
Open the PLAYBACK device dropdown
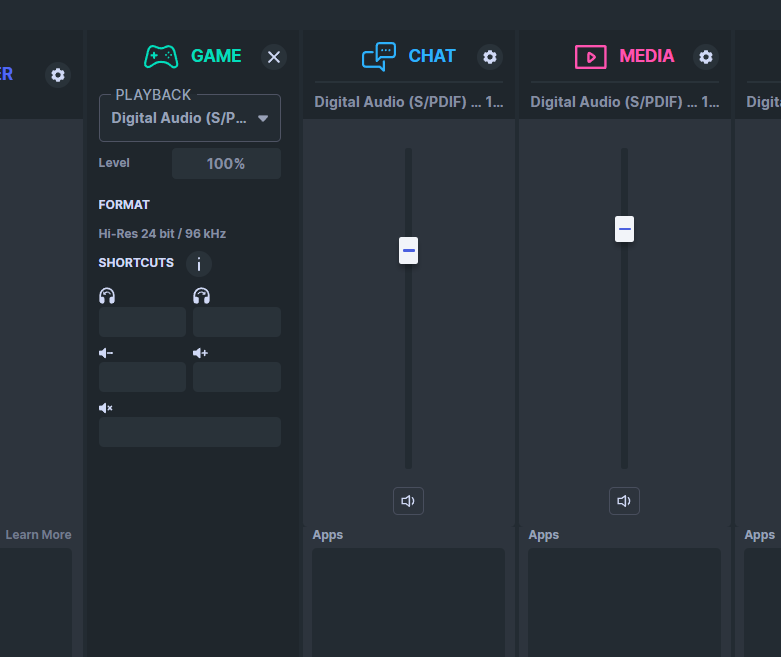[190, 118]
